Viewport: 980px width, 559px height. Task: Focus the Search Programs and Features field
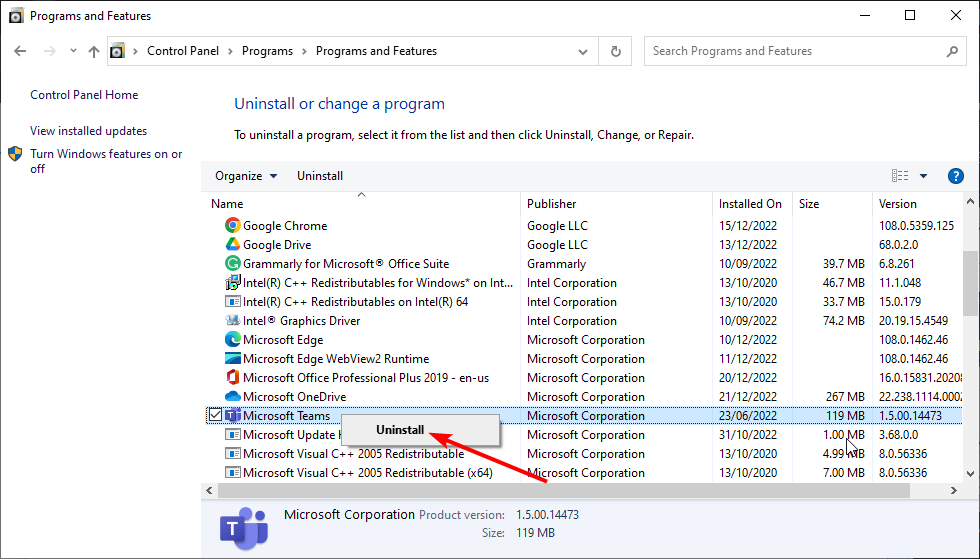[x=805, y=51]
